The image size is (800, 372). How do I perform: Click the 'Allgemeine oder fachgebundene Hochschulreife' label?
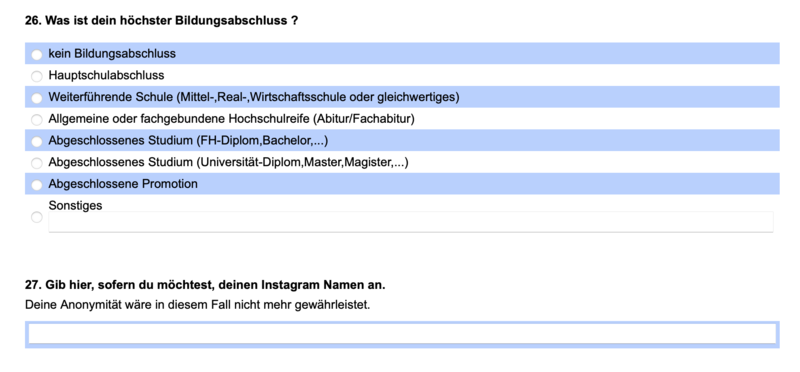[x=231, y=119]
